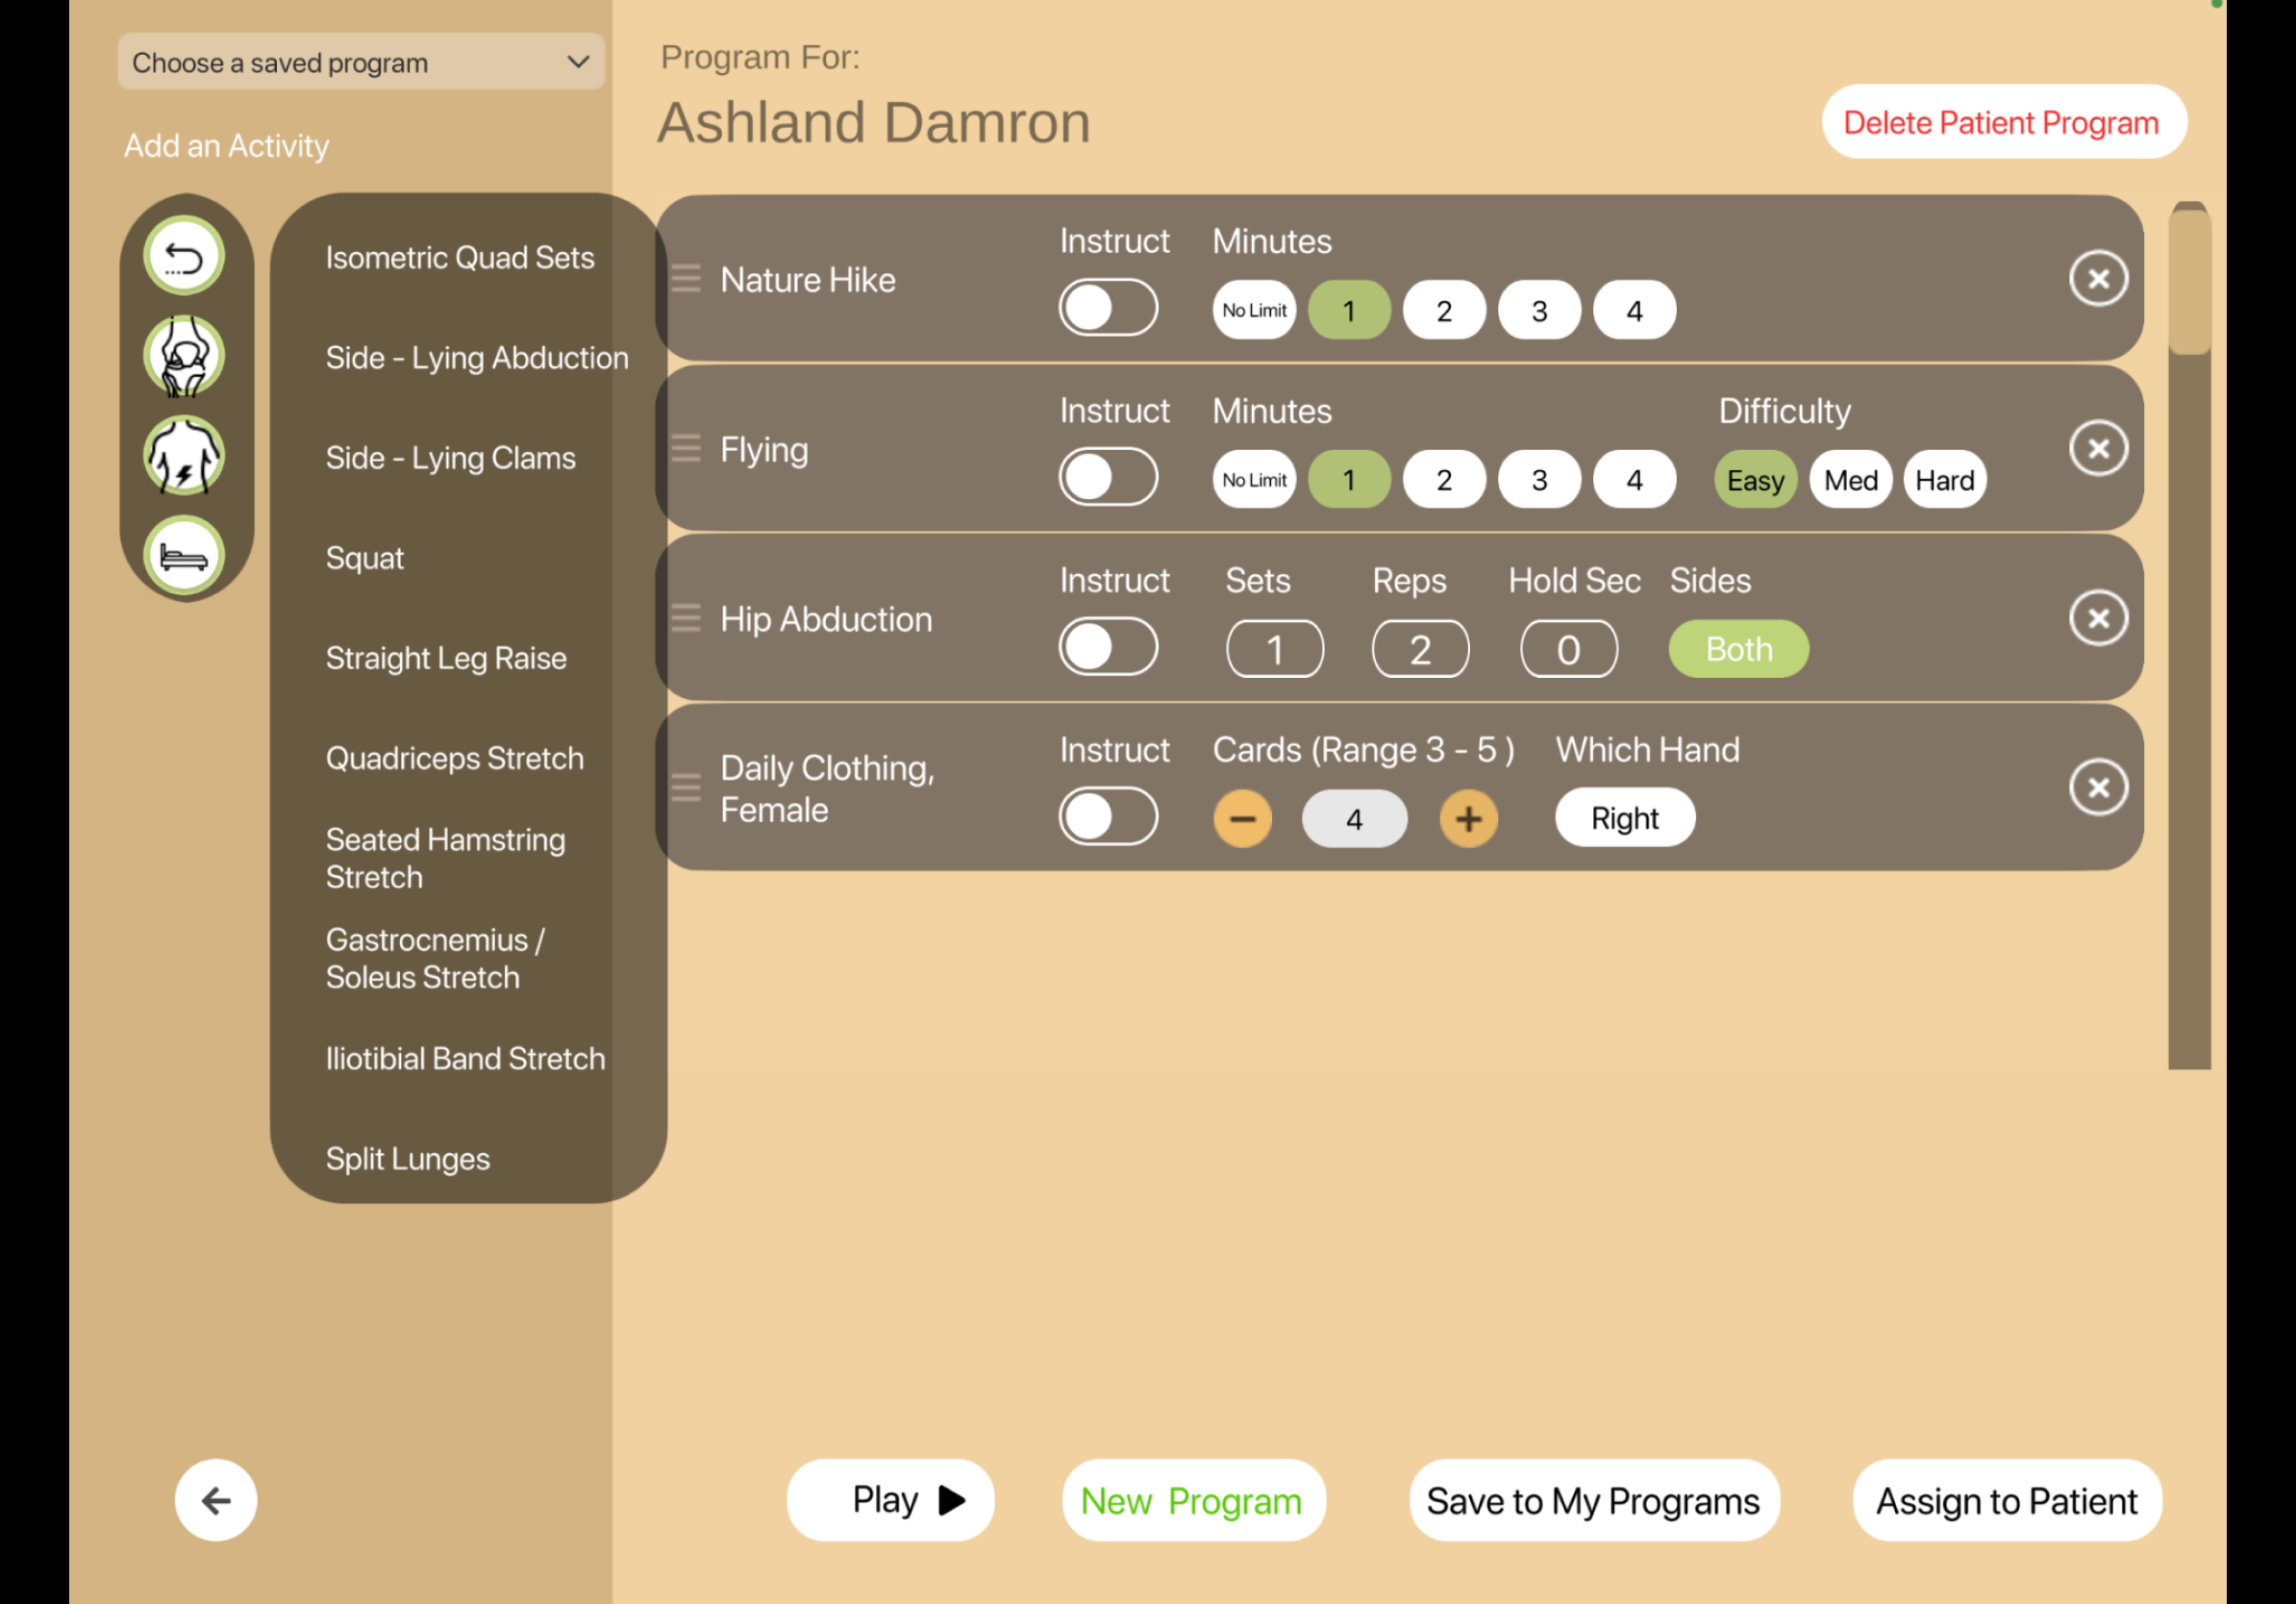Increase card count with plus button

(x=1467, y=819)
